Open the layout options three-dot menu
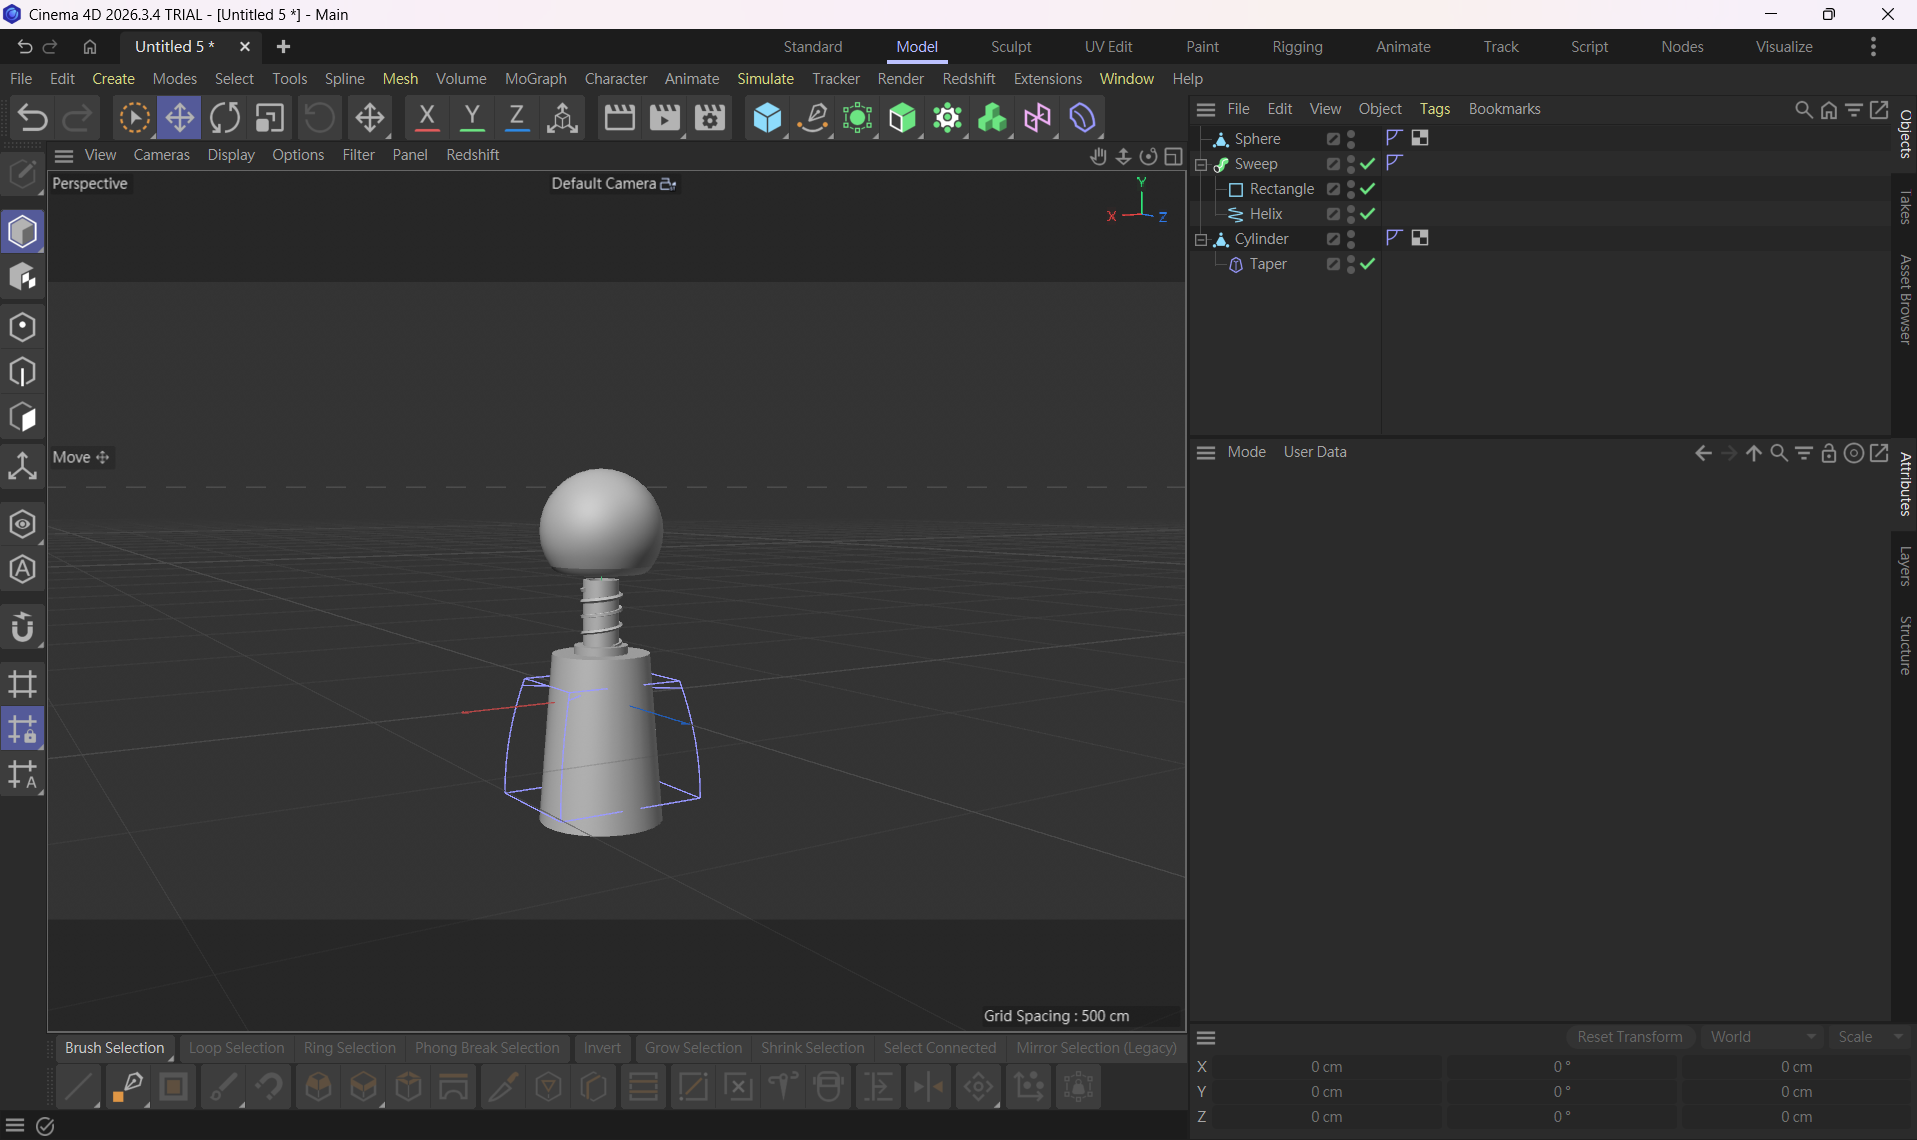This screenshot has height=1140, width=1917. point(1873,47)
